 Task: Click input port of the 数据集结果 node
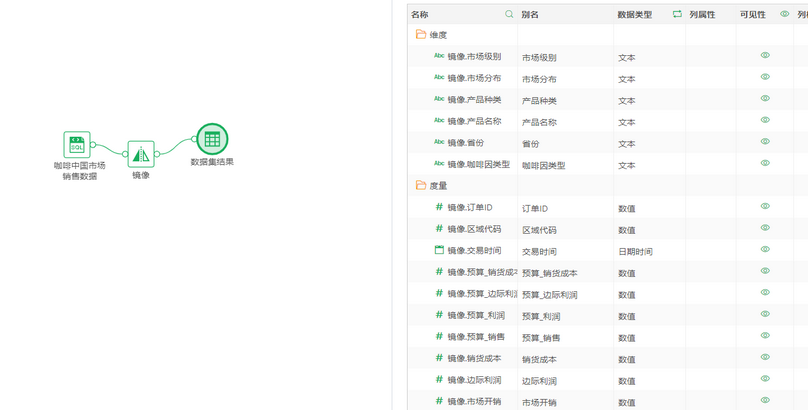pyautogui.click(x=194, y=139)
